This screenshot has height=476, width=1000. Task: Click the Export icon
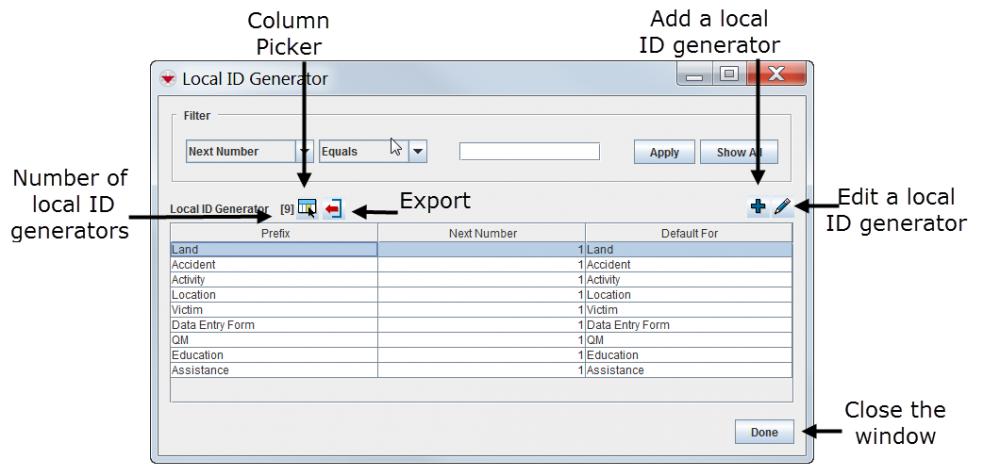coord(333,208)
